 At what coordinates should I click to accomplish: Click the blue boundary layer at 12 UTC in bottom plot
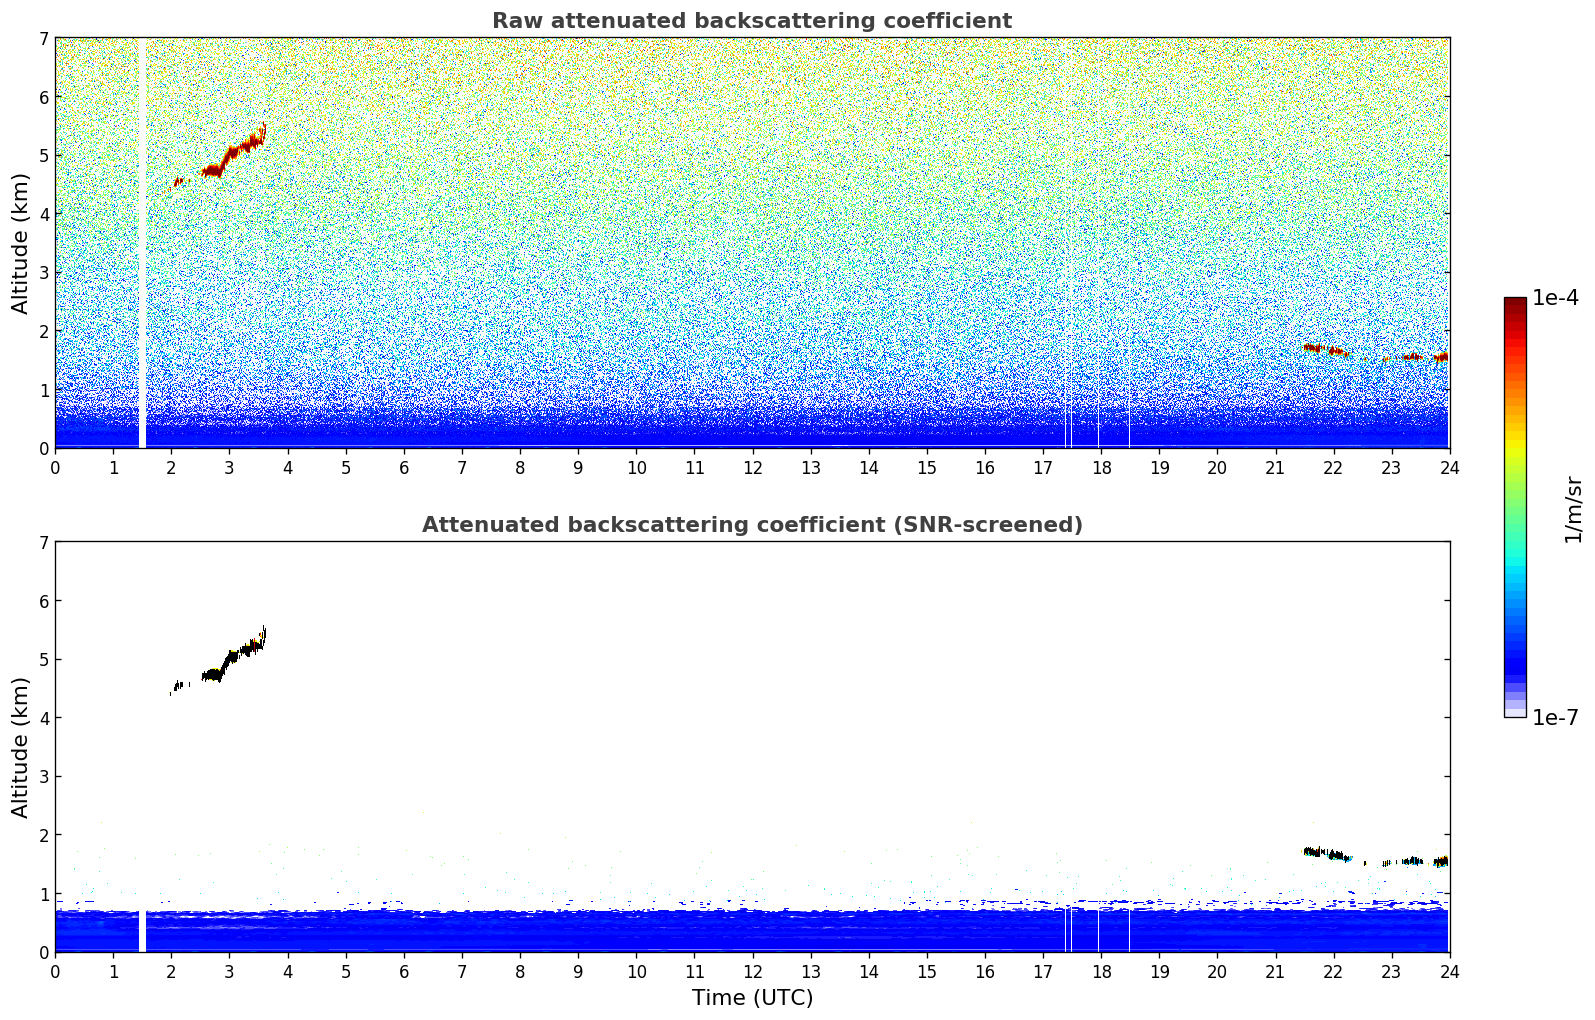[x=752, y=931]
